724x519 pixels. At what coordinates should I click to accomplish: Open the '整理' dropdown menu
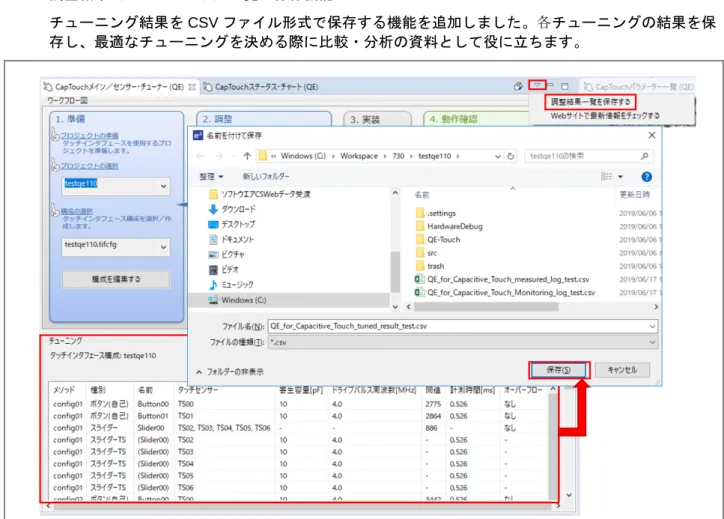point(211,176)
